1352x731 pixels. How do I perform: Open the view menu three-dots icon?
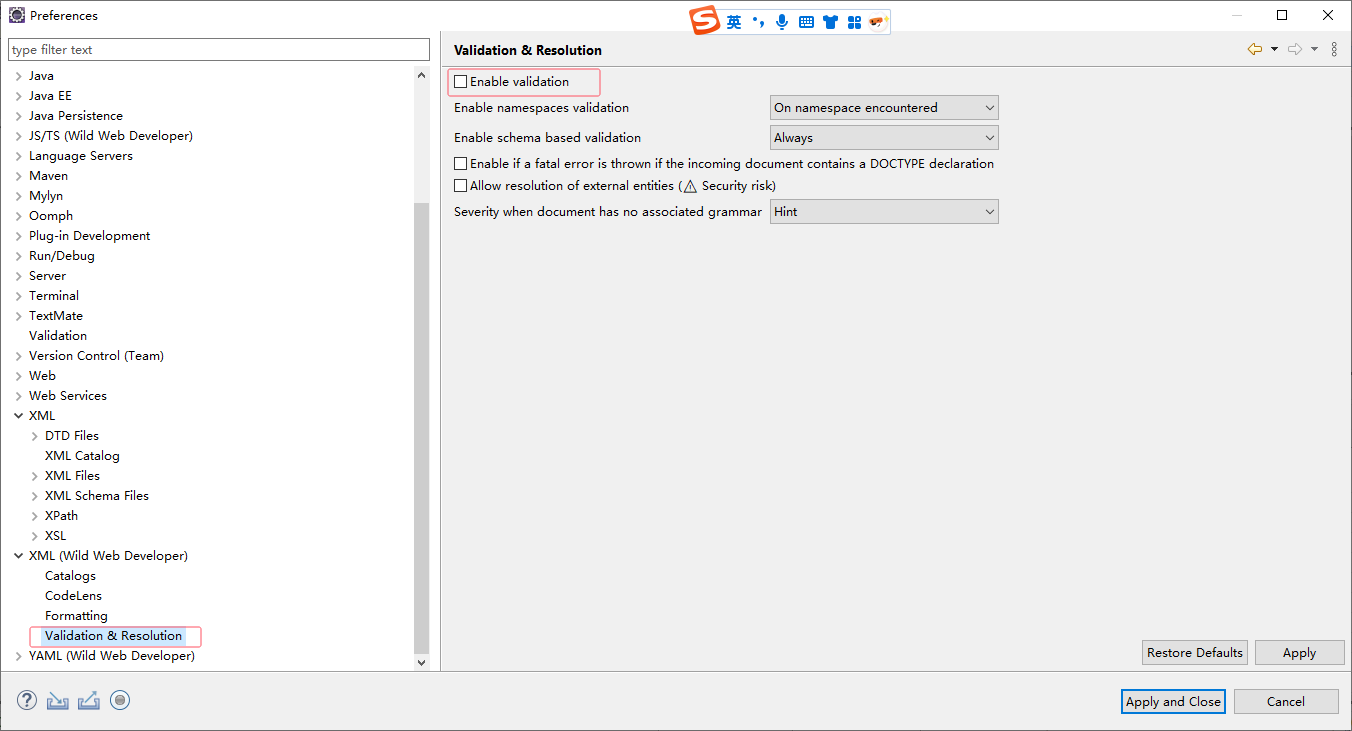[1334, 49]
